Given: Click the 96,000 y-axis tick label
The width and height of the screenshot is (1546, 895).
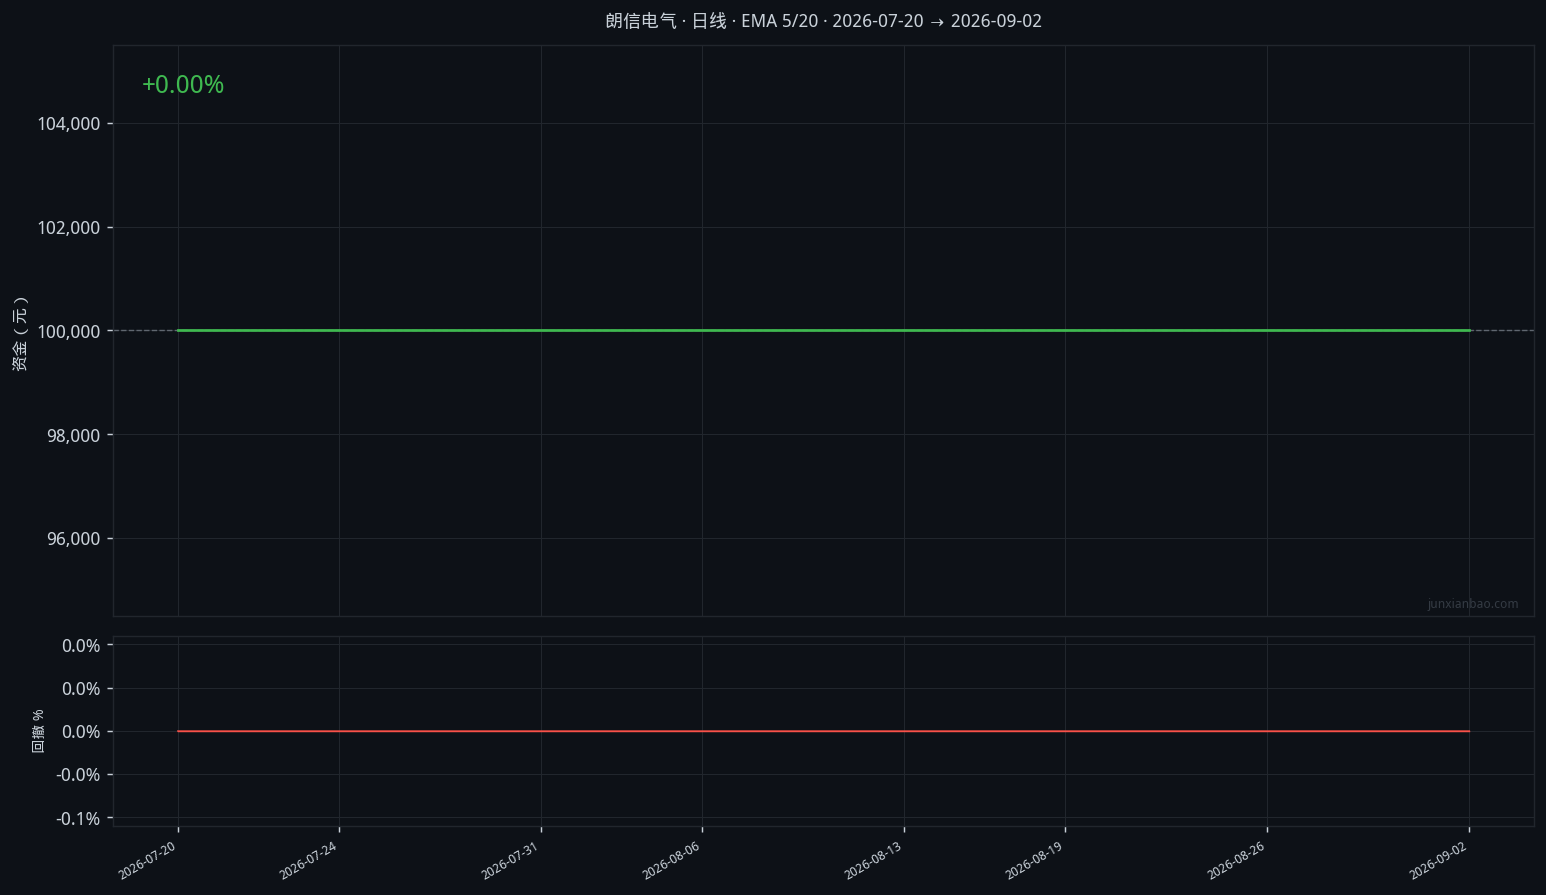Looking at the screenshot, I should click(74, 539).
